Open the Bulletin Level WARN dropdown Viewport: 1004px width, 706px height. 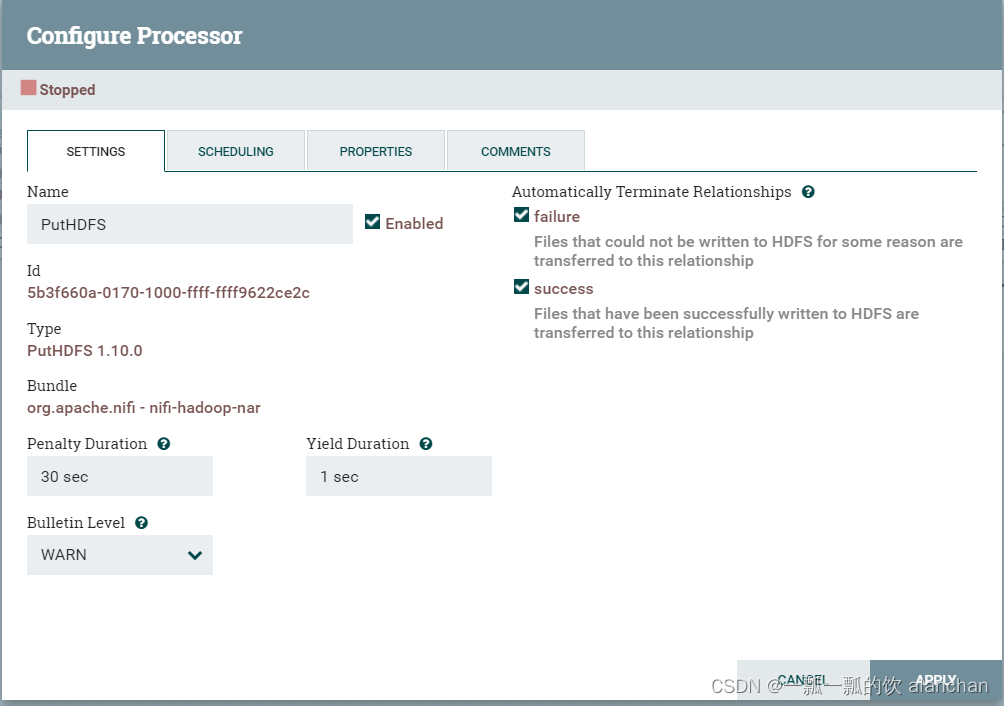pyautogui.click(x=120, y=555)
